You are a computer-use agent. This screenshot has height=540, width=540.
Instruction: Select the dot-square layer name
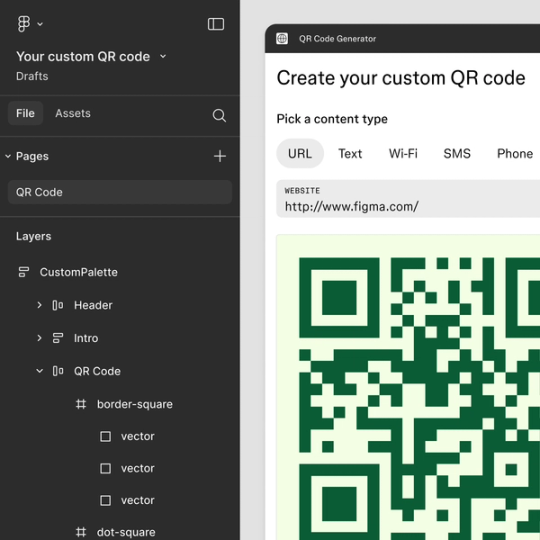[x=126, y=532]
